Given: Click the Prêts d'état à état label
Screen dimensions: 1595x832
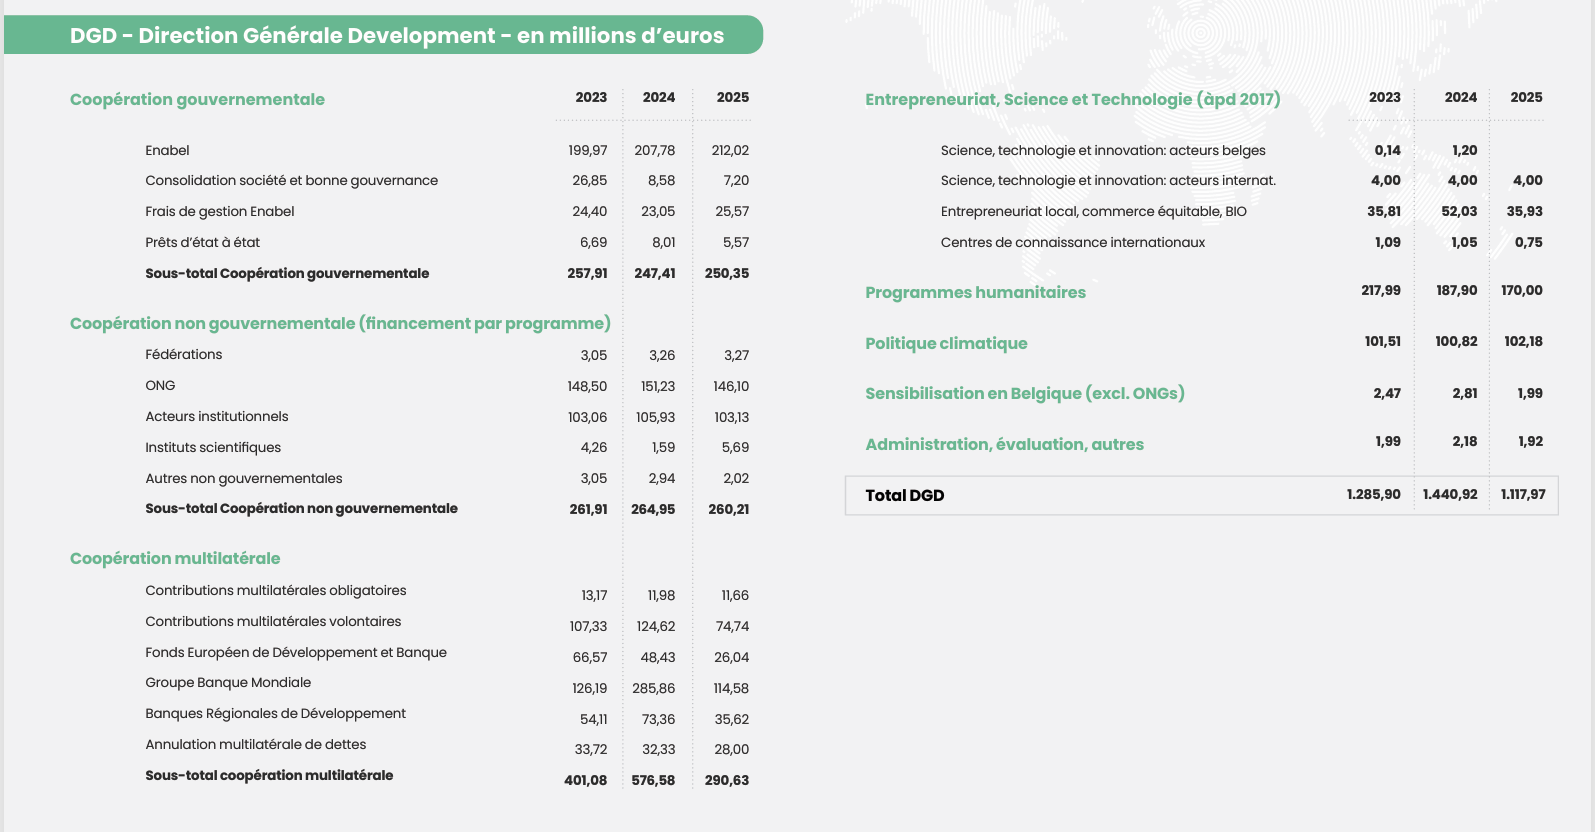Looking at the screenshot, I should tap(202, 242).
